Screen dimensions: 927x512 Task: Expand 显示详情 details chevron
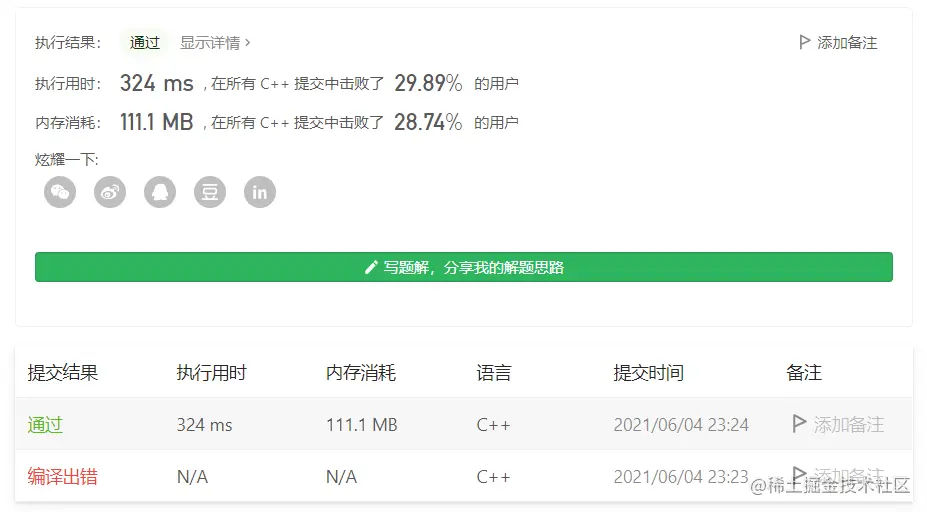pyautogui.click(x=248, y=43)
